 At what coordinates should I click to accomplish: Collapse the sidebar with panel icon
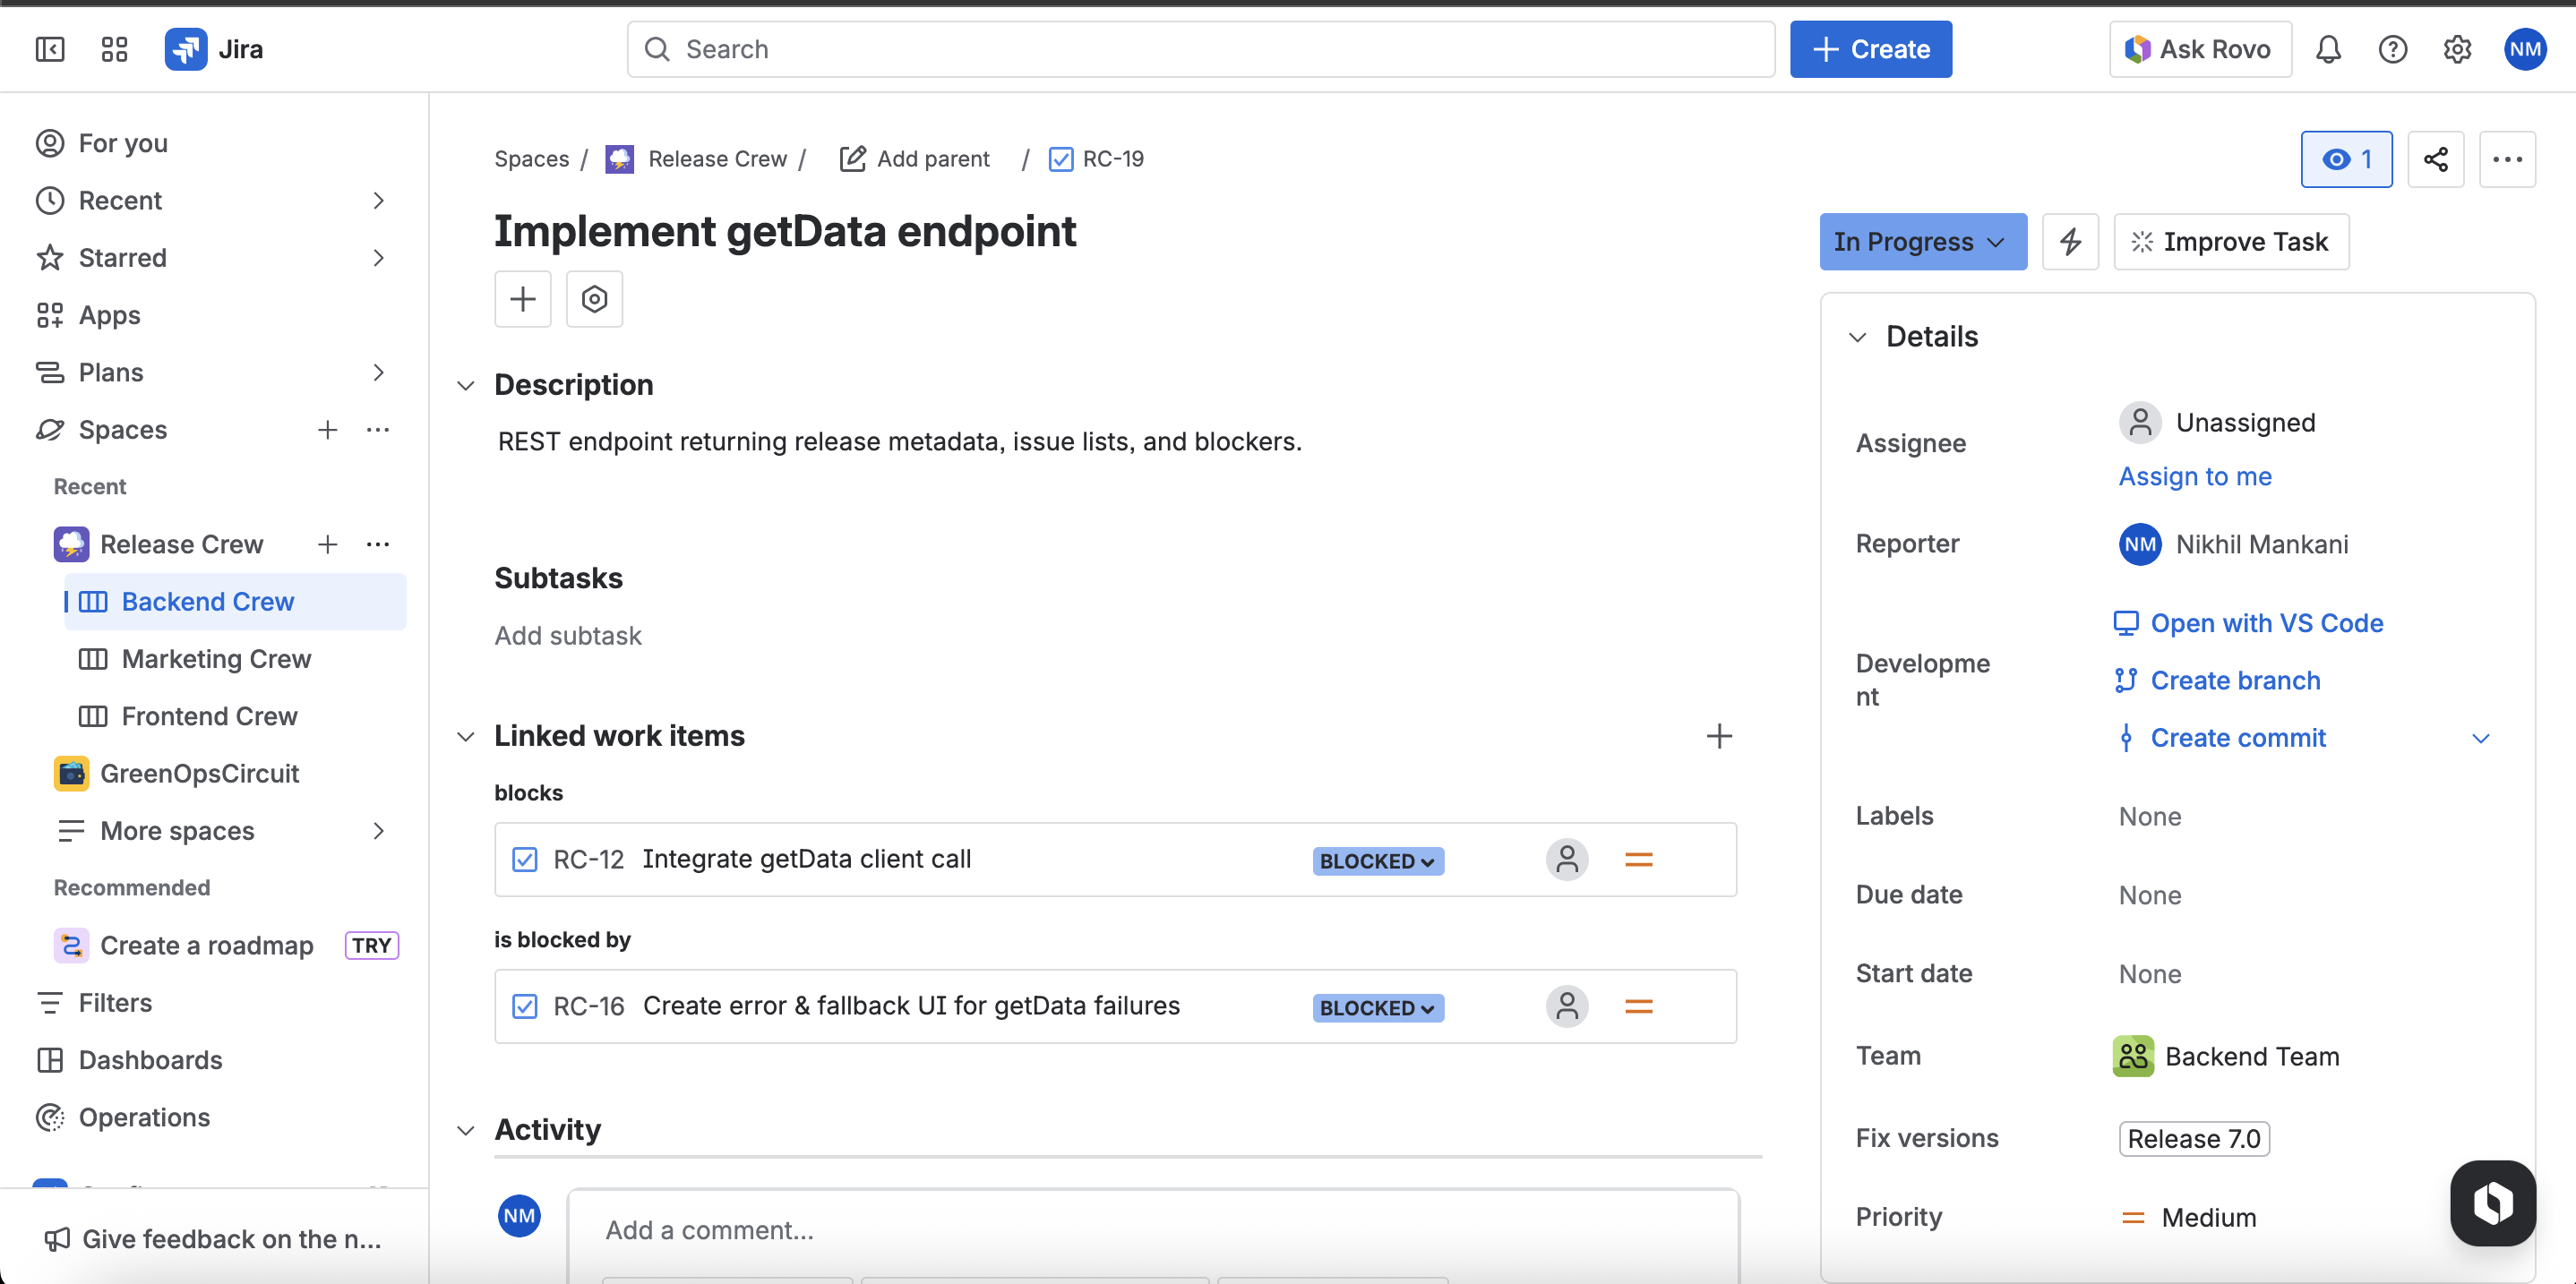(50, 49)
